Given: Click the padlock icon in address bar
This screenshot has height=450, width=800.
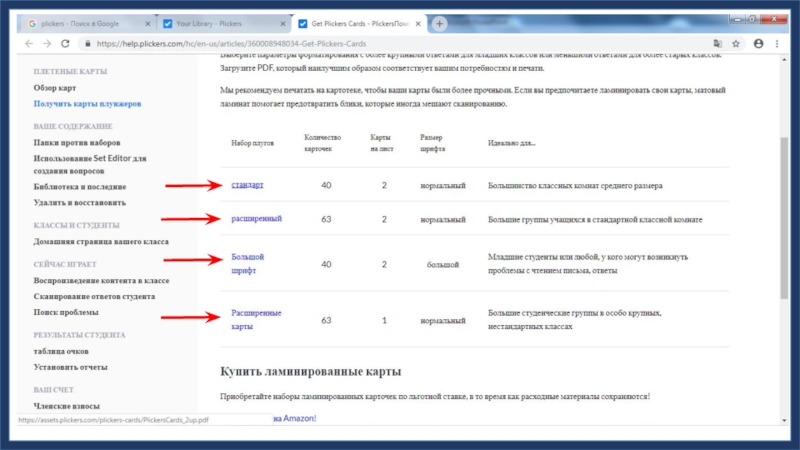Looking at the screenshot, I should 88,44.
